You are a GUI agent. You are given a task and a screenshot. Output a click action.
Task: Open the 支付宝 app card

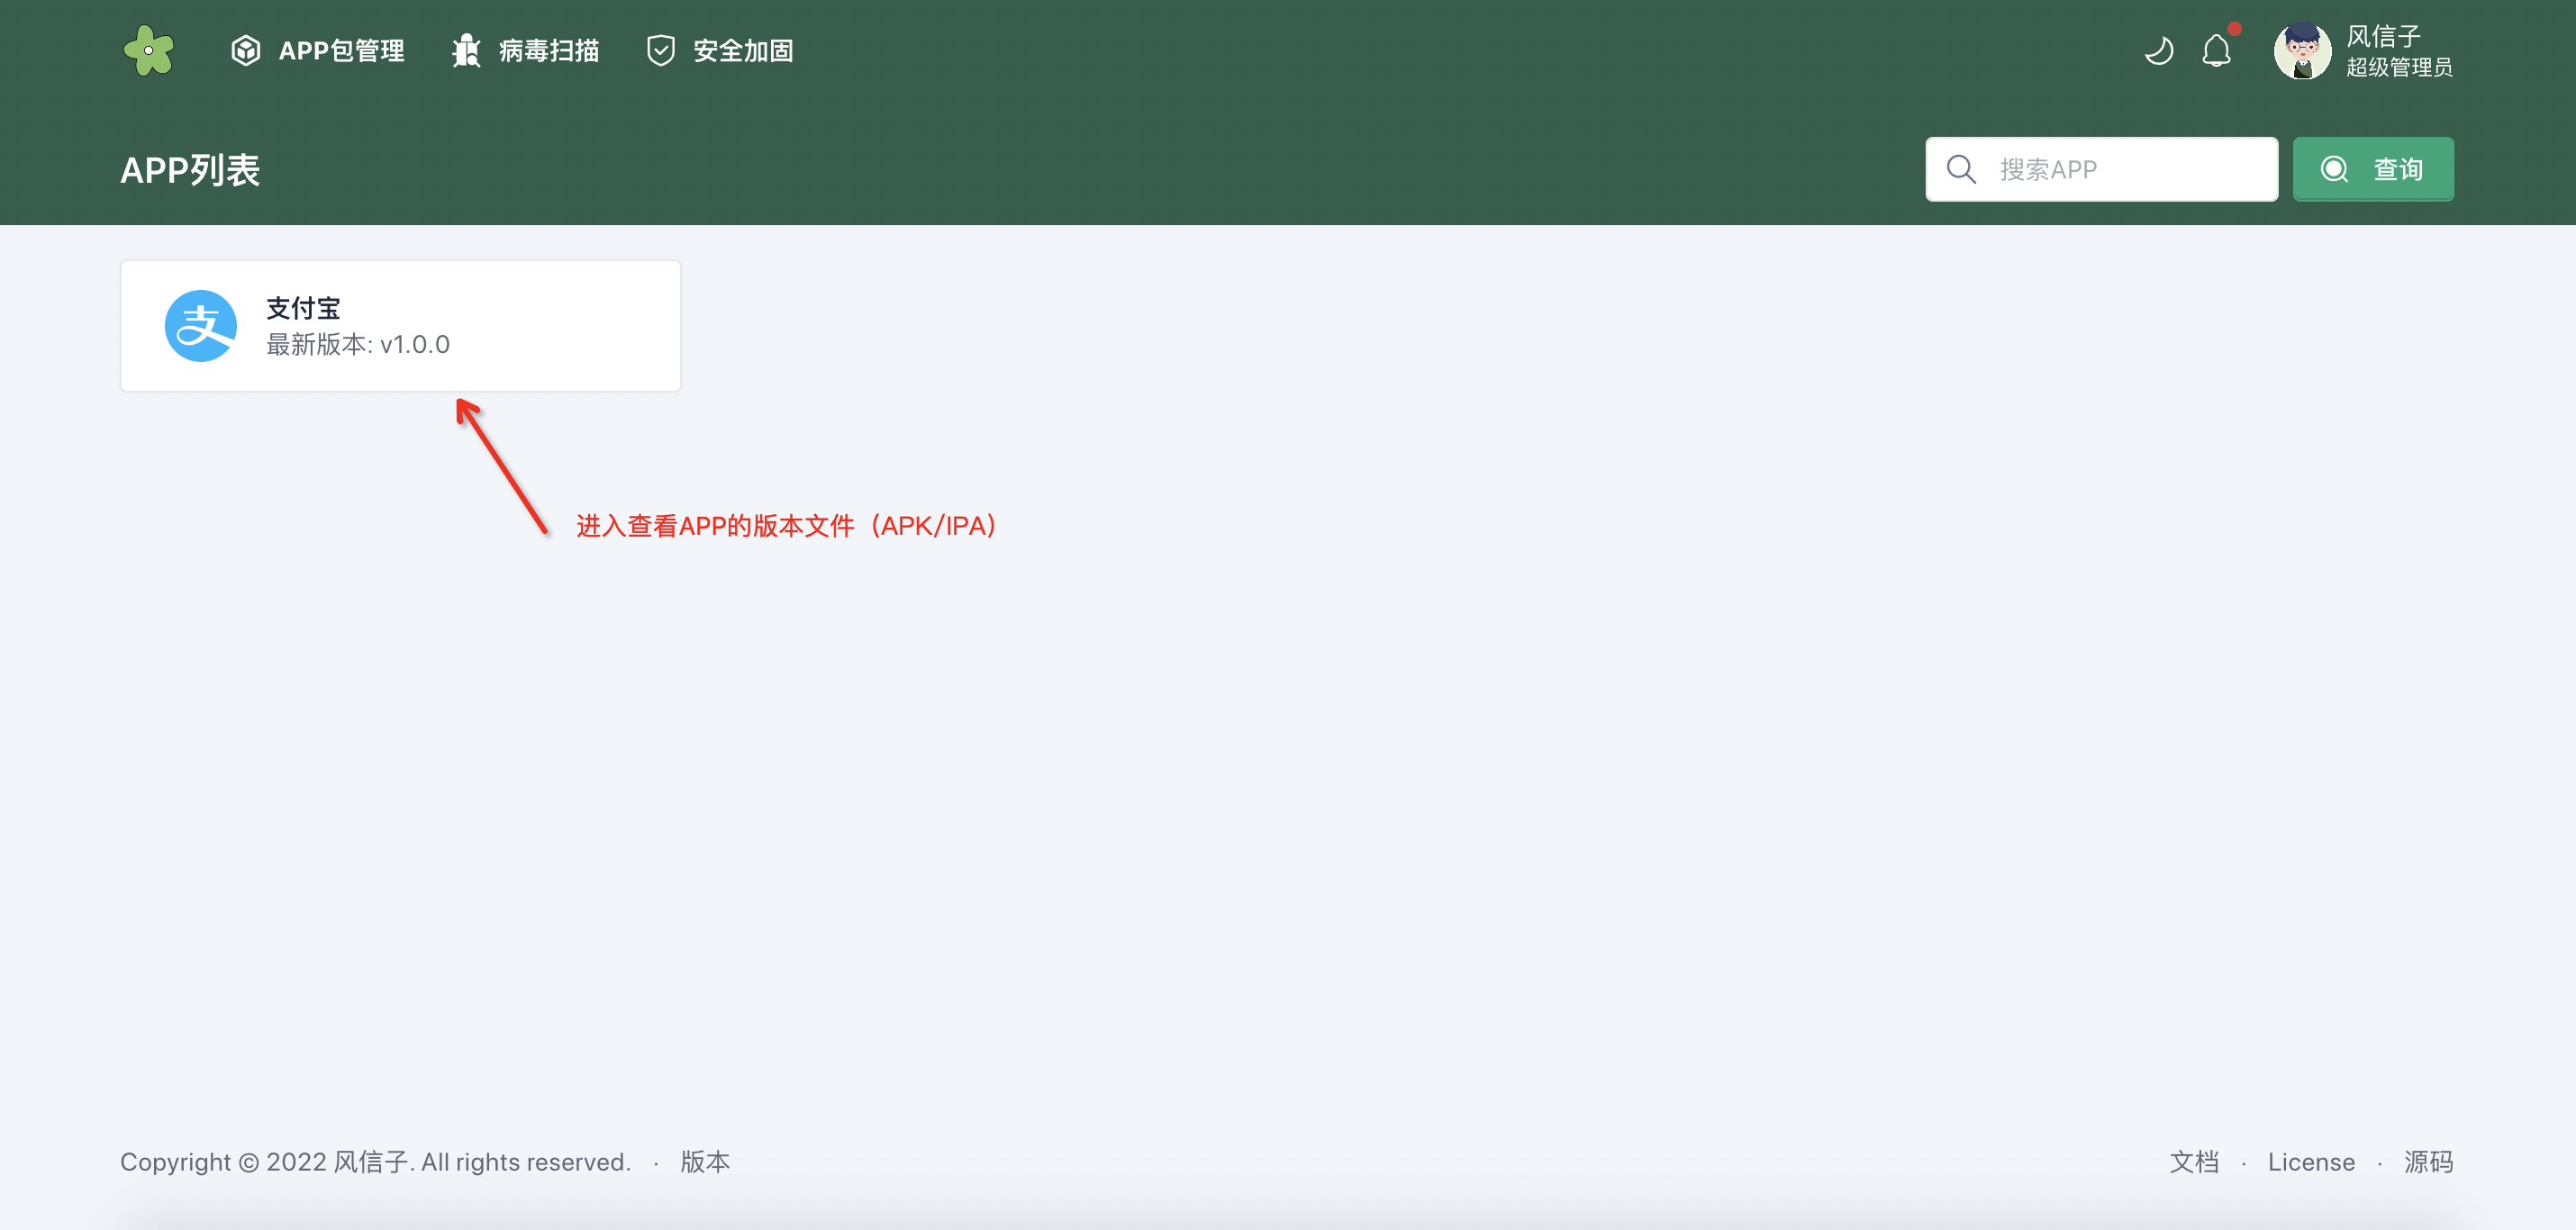(400, 326)
